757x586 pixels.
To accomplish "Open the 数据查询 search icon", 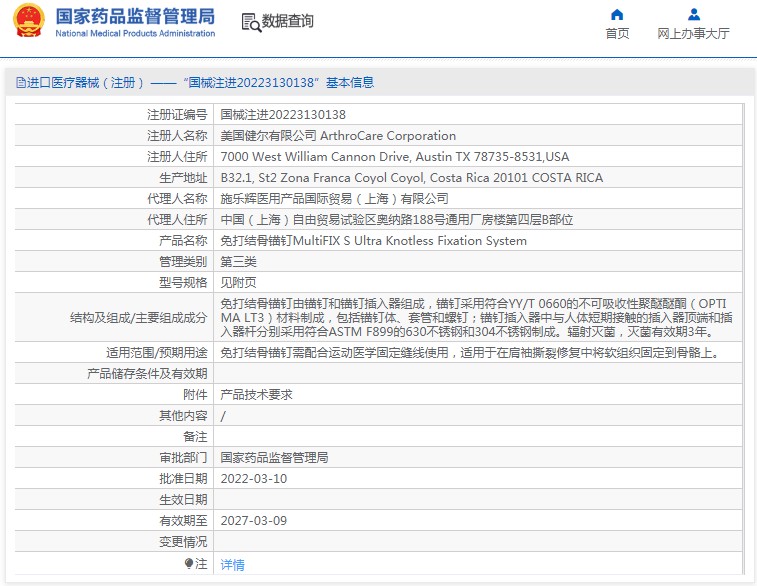I will [251, 23].
